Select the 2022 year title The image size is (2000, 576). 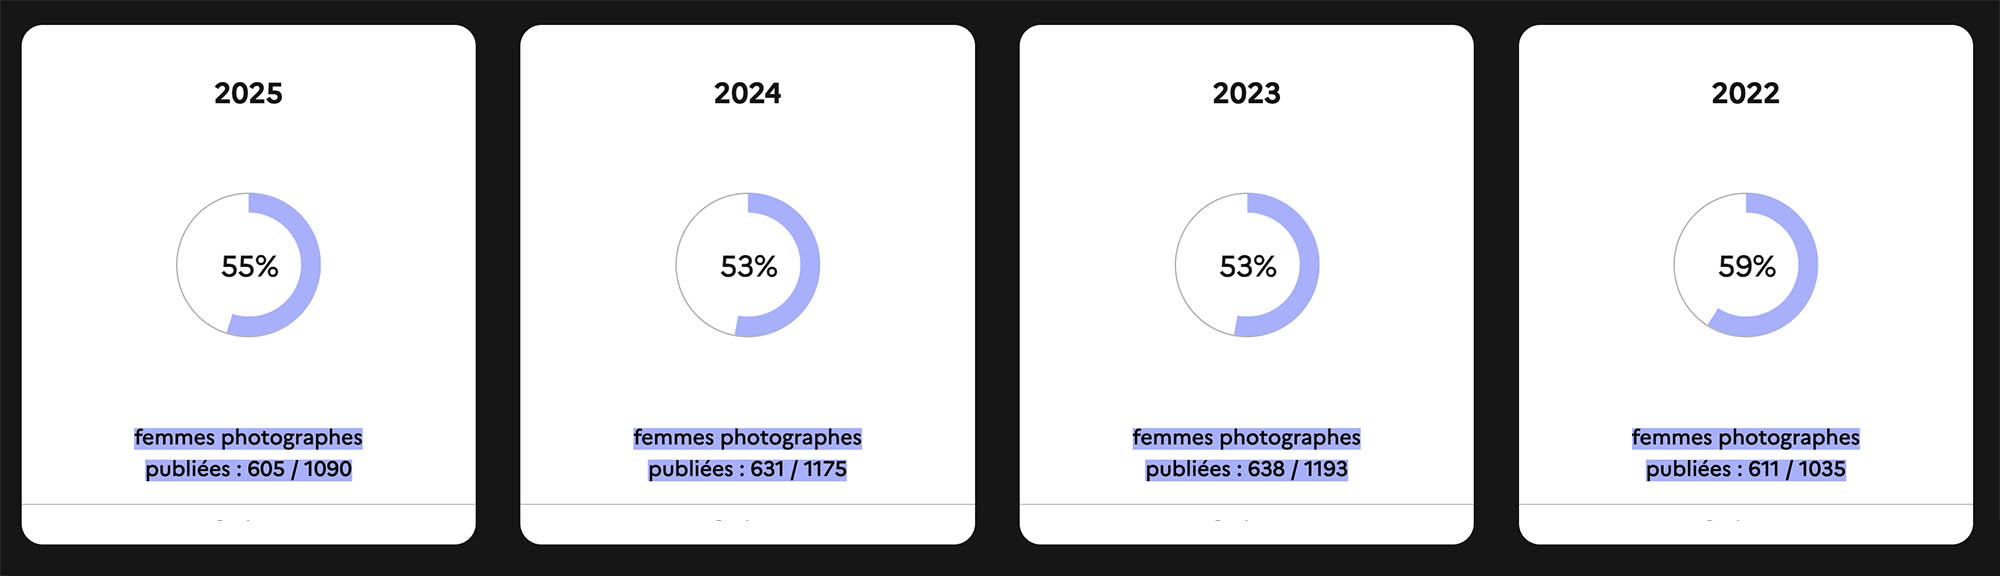coord(1745,93)
